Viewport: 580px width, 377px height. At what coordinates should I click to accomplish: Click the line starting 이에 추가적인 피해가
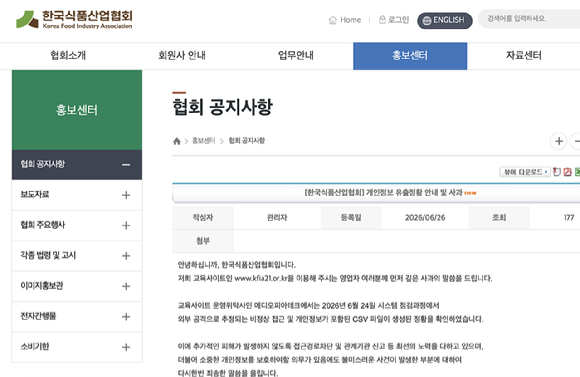tap(330, 346)
